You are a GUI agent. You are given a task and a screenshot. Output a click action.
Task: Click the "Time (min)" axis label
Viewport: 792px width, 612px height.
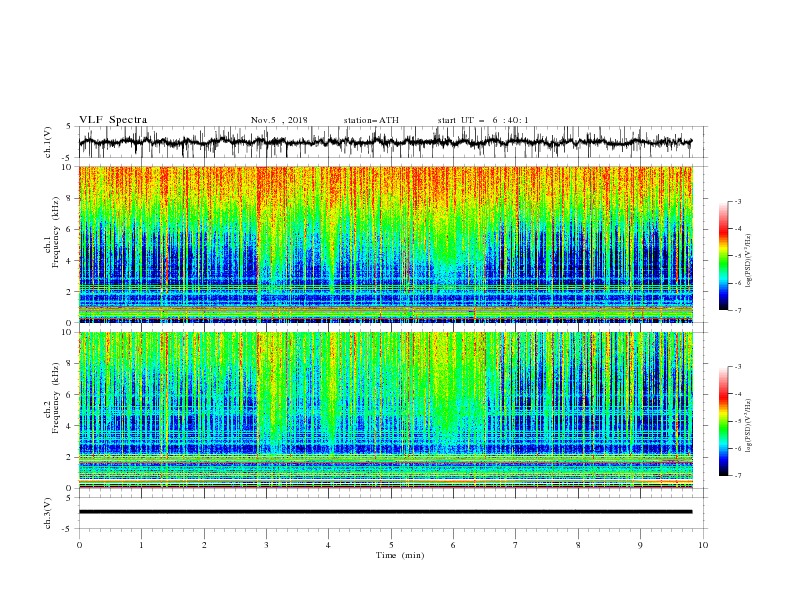[x=400, y=555]
